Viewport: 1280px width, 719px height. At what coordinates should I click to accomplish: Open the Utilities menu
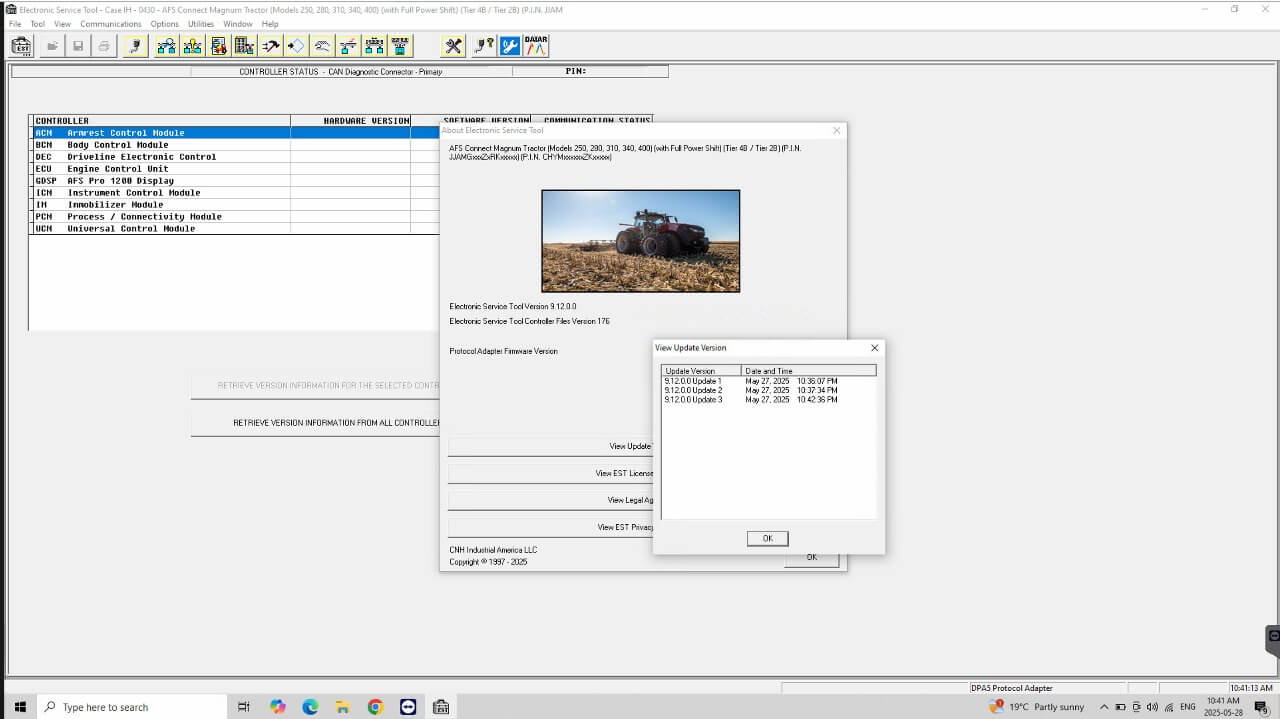point(201,24)
